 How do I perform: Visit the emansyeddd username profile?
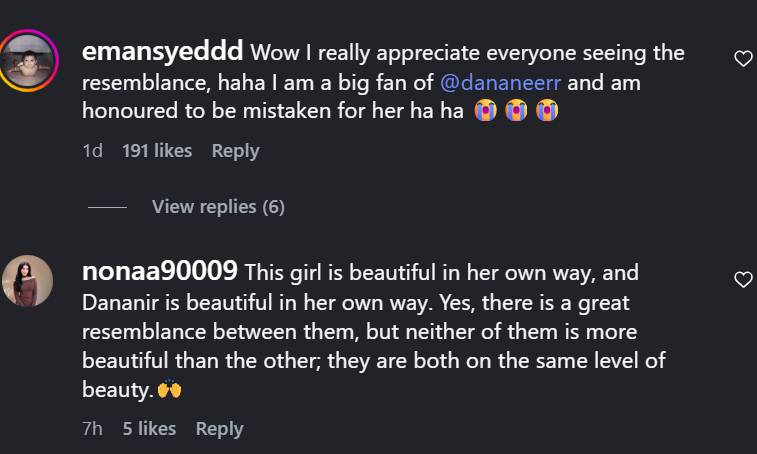(x=162, y=51)
